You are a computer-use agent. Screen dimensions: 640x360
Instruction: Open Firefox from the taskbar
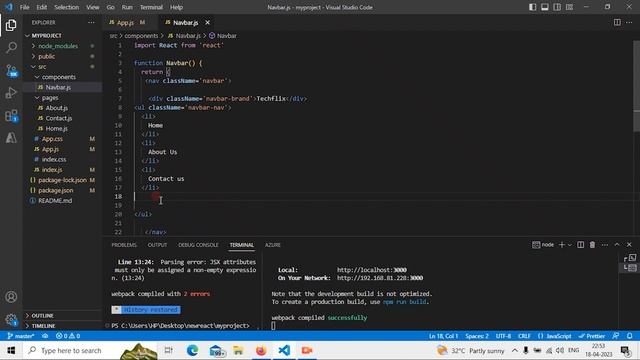pos(261,350)
